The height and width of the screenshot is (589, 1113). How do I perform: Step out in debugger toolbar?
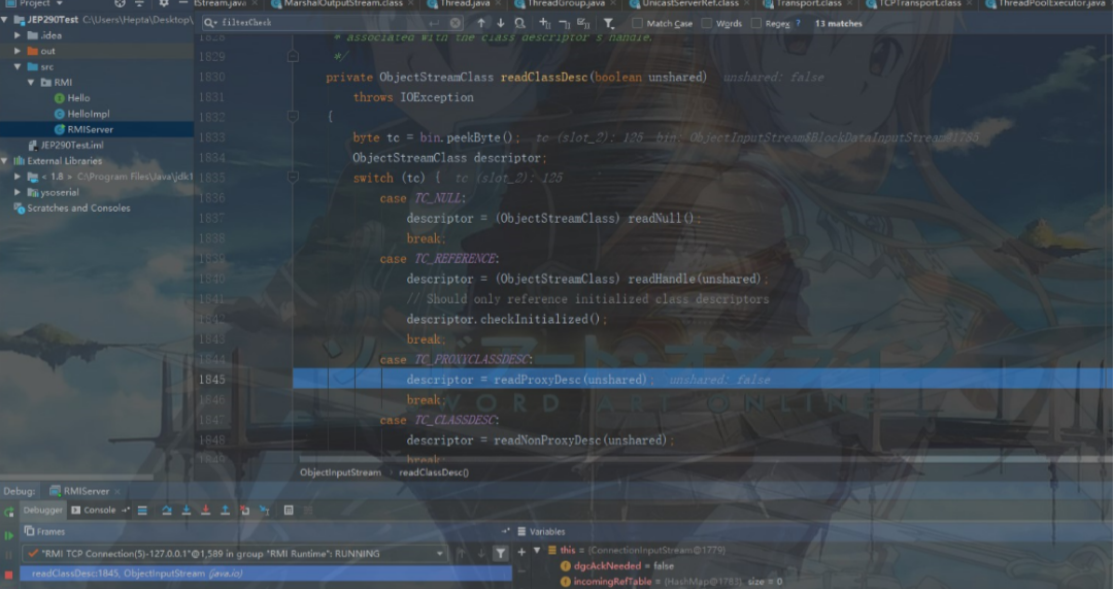point(225,510)
